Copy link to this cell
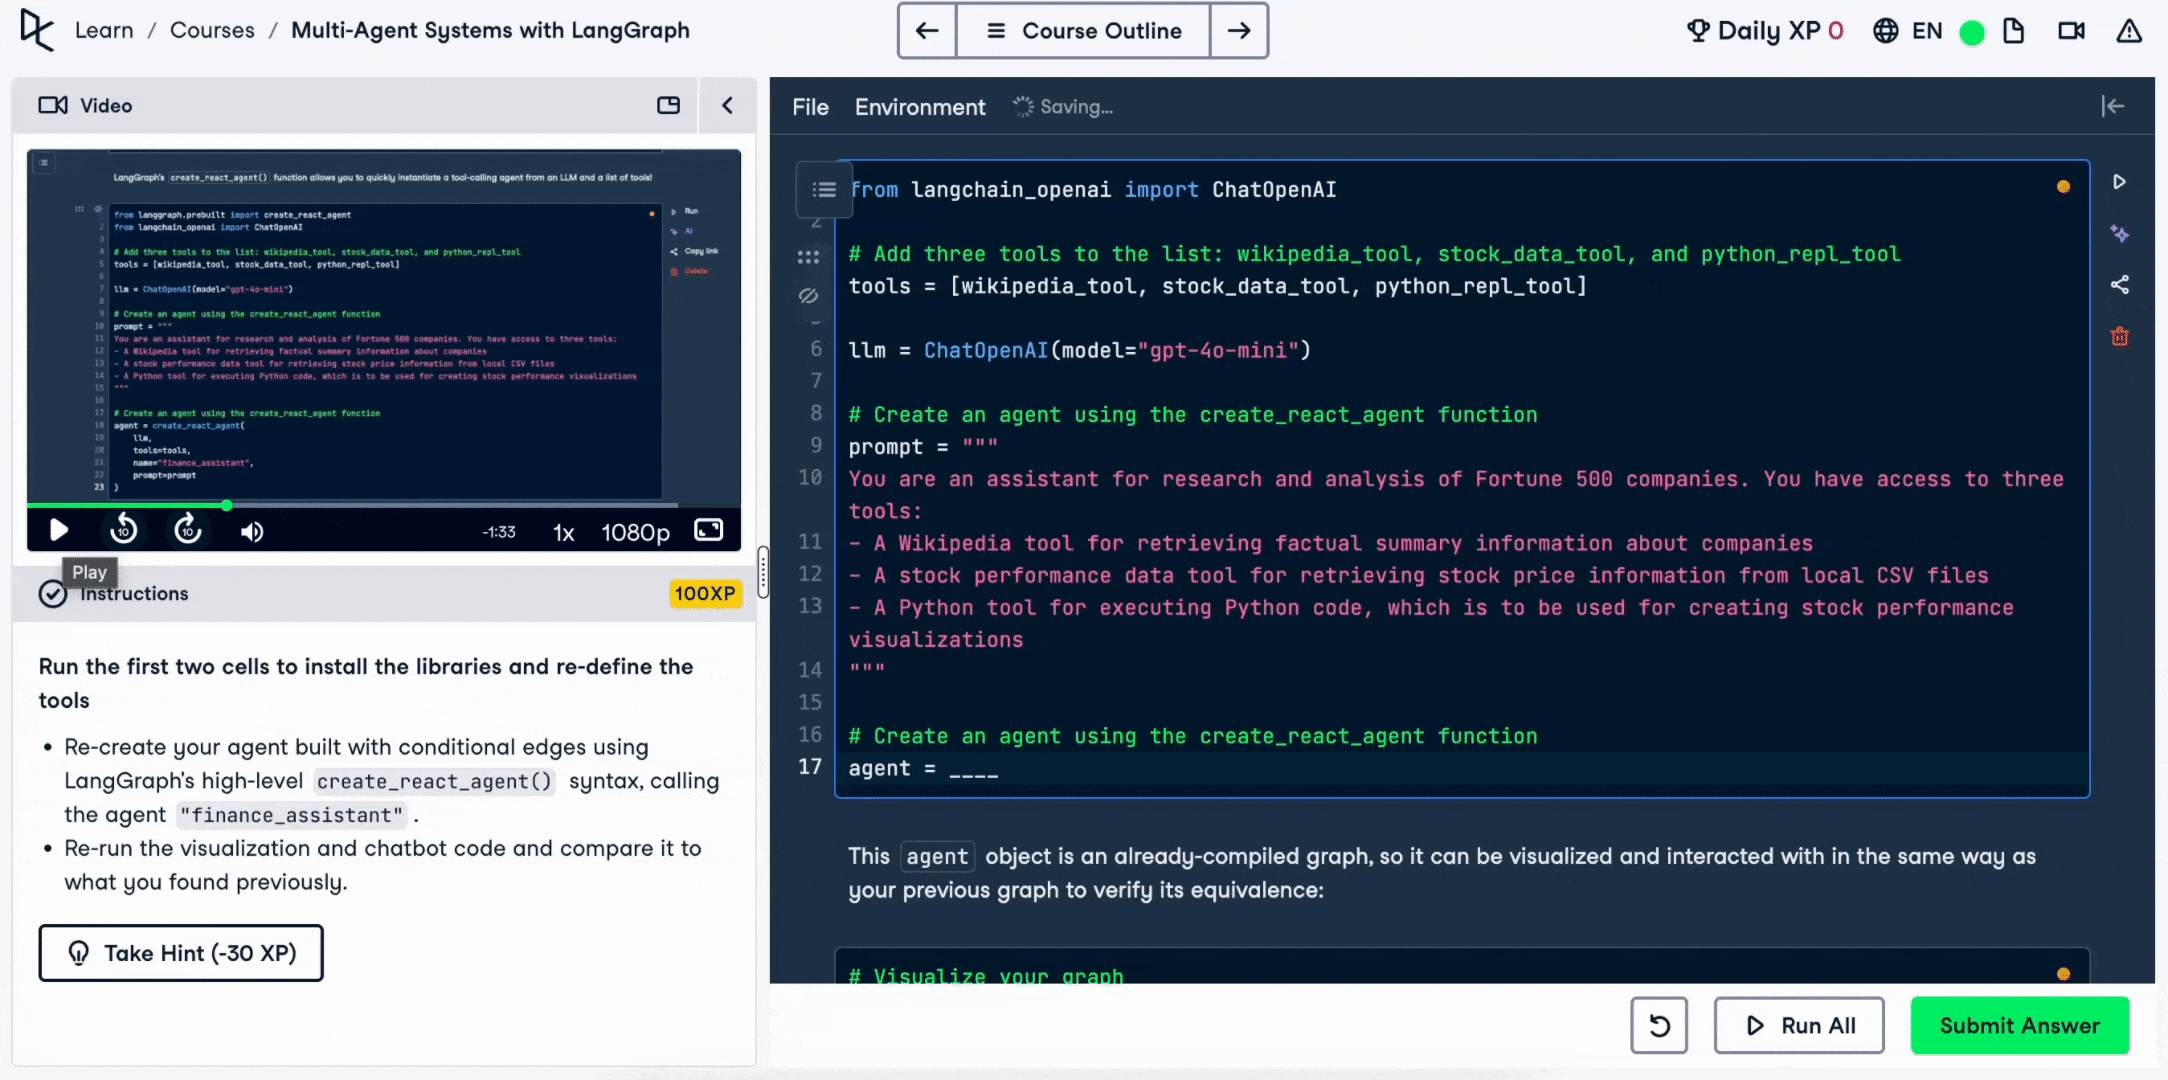 click(2118, 285)
